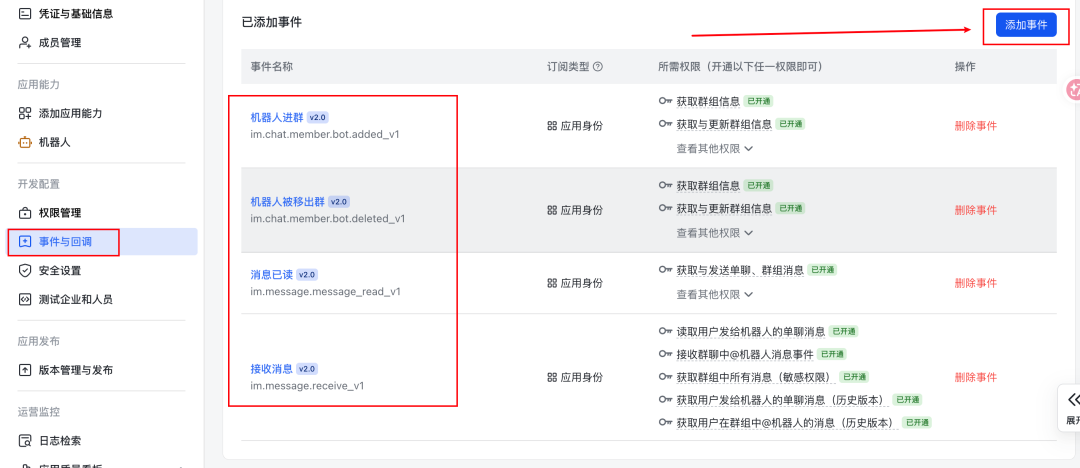Viewport: 1080px width, 468px height.
Task: Click the 添加事件 button
Action: pos(1026,25)
